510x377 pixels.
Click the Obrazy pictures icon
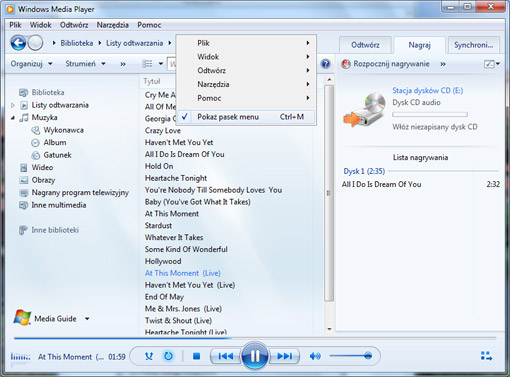pyautogui.click(x=24, y=180)
